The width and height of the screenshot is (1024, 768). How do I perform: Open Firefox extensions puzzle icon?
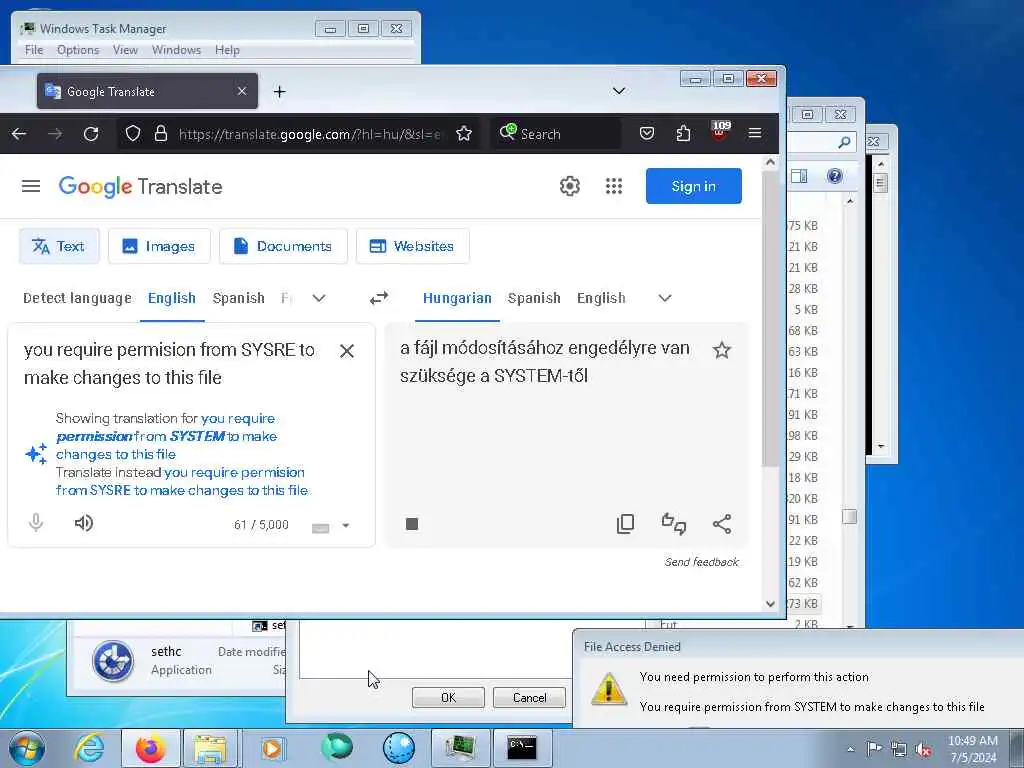click(x=683, y=134)
